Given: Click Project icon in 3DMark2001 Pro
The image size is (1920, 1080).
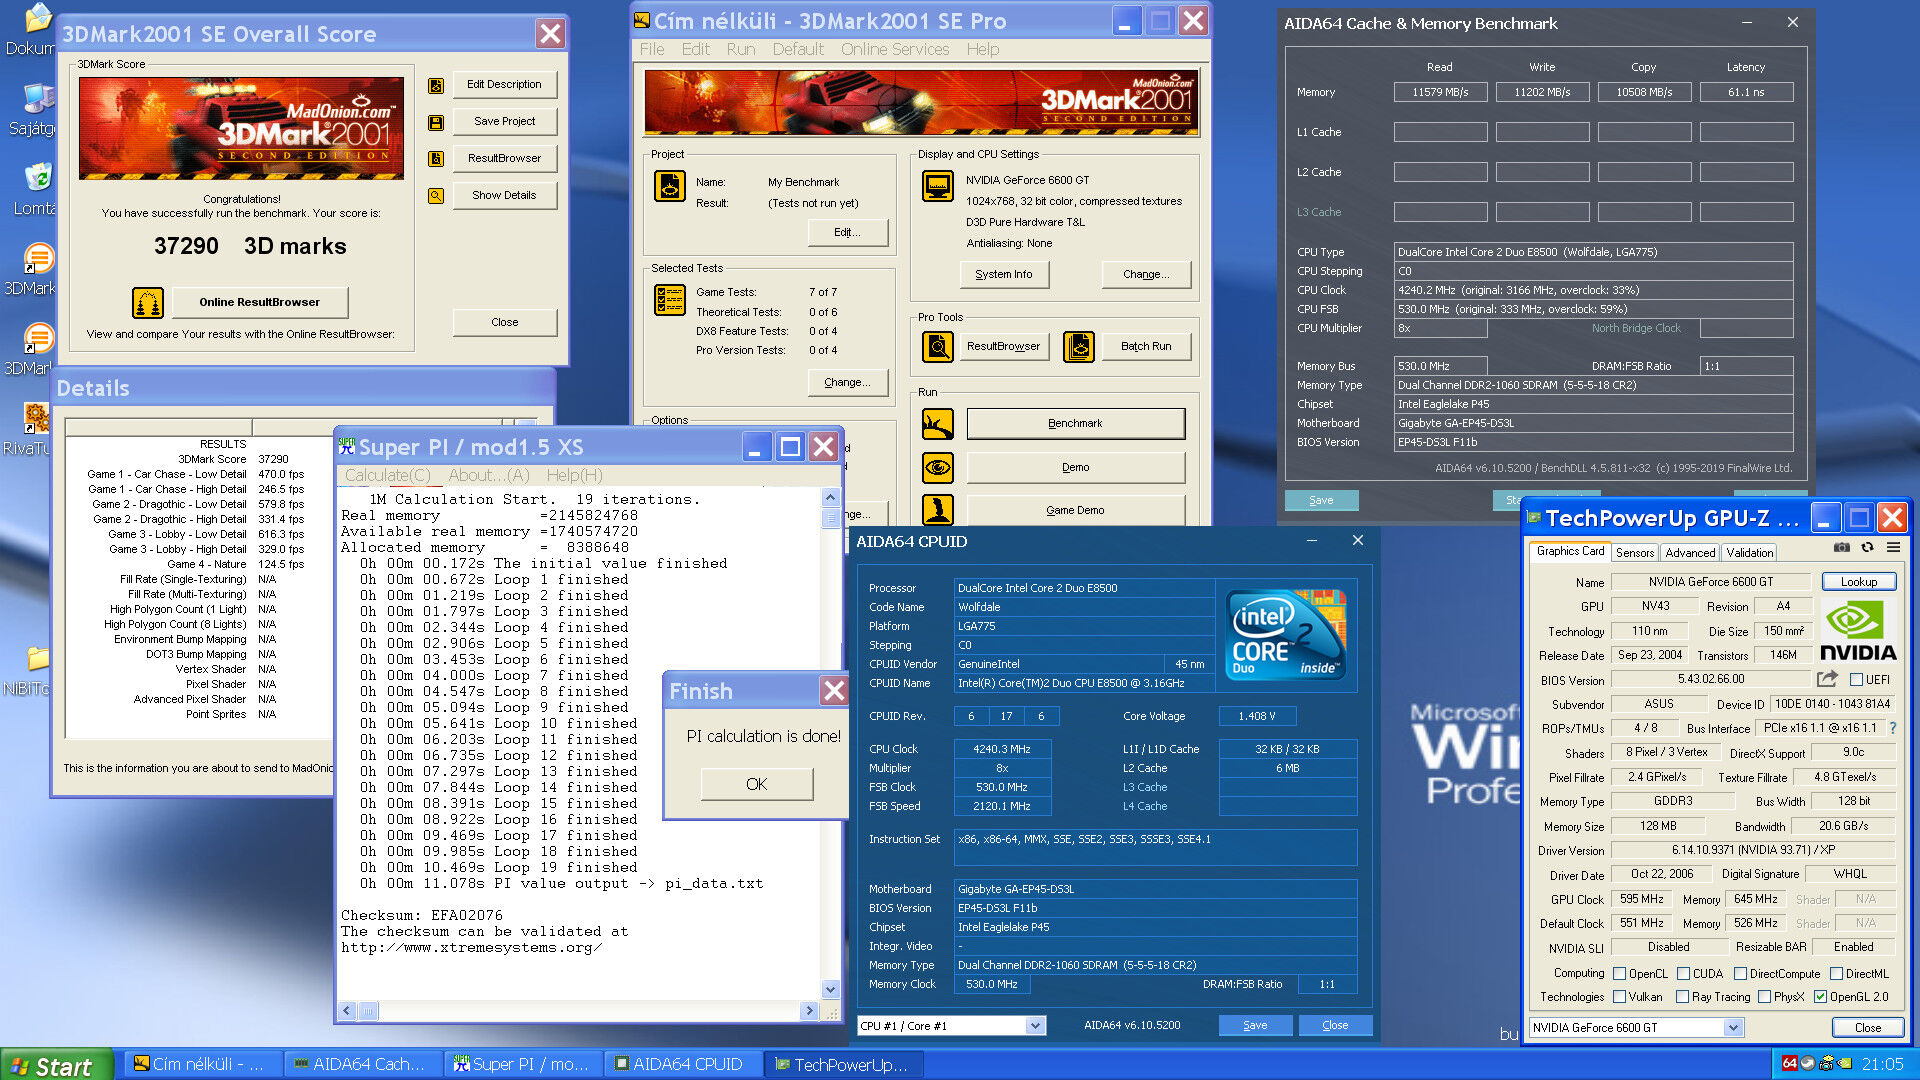Looking at the screenshot, I should pos(670,186).
